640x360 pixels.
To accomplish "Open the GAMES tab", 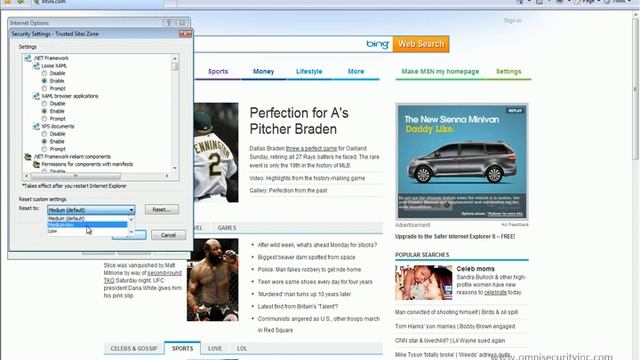I will point(227,228).
